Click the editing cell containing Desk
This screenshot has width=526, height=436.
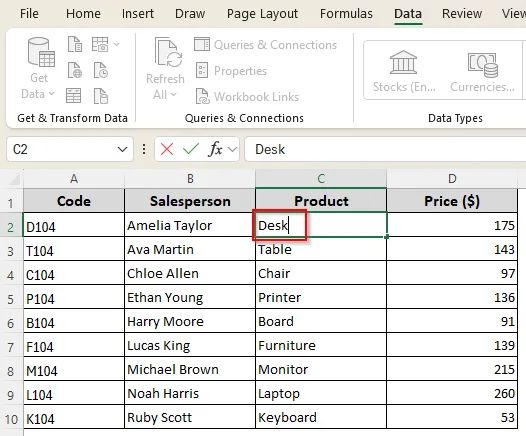[321, 225]
